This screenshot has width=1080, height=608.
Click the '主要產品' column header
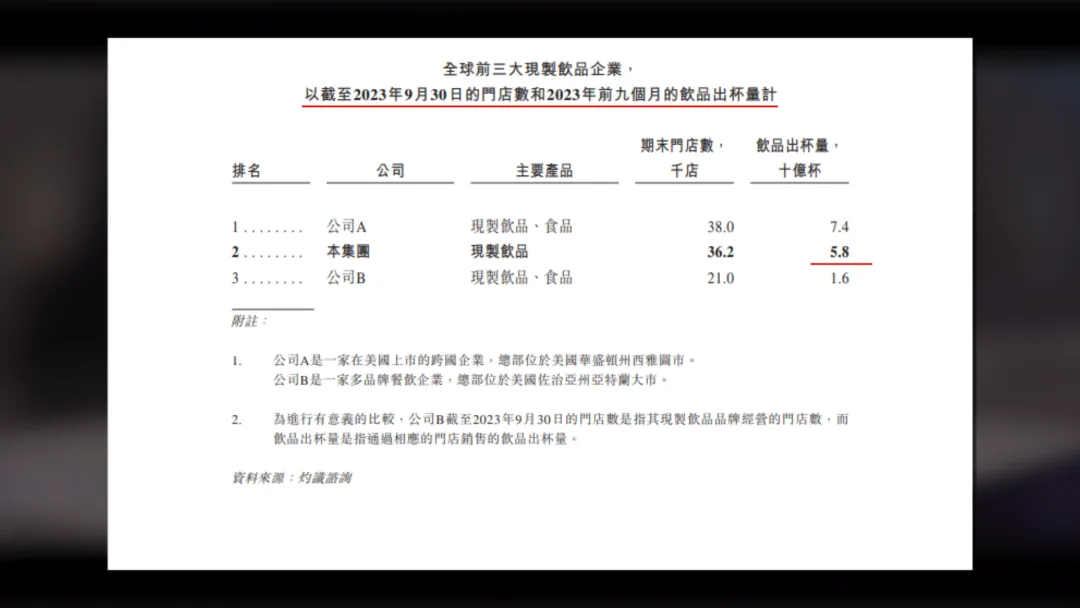click(544, 170)
